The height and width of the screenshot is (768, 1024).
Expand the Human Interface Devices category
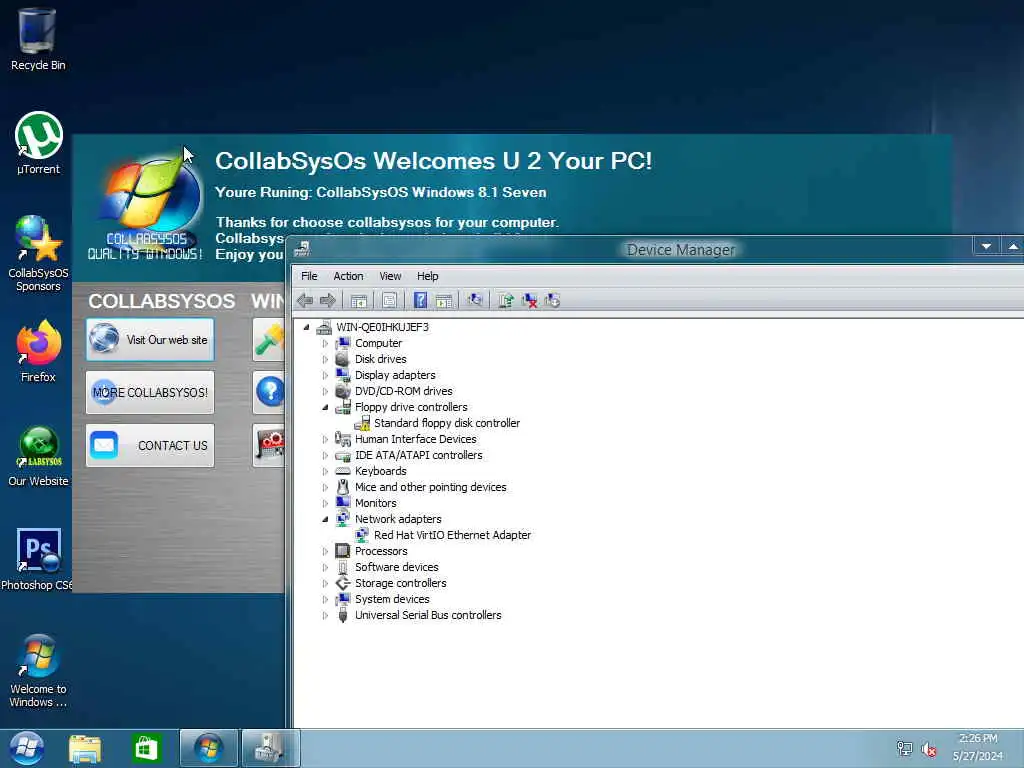click(x=325, y=440)
